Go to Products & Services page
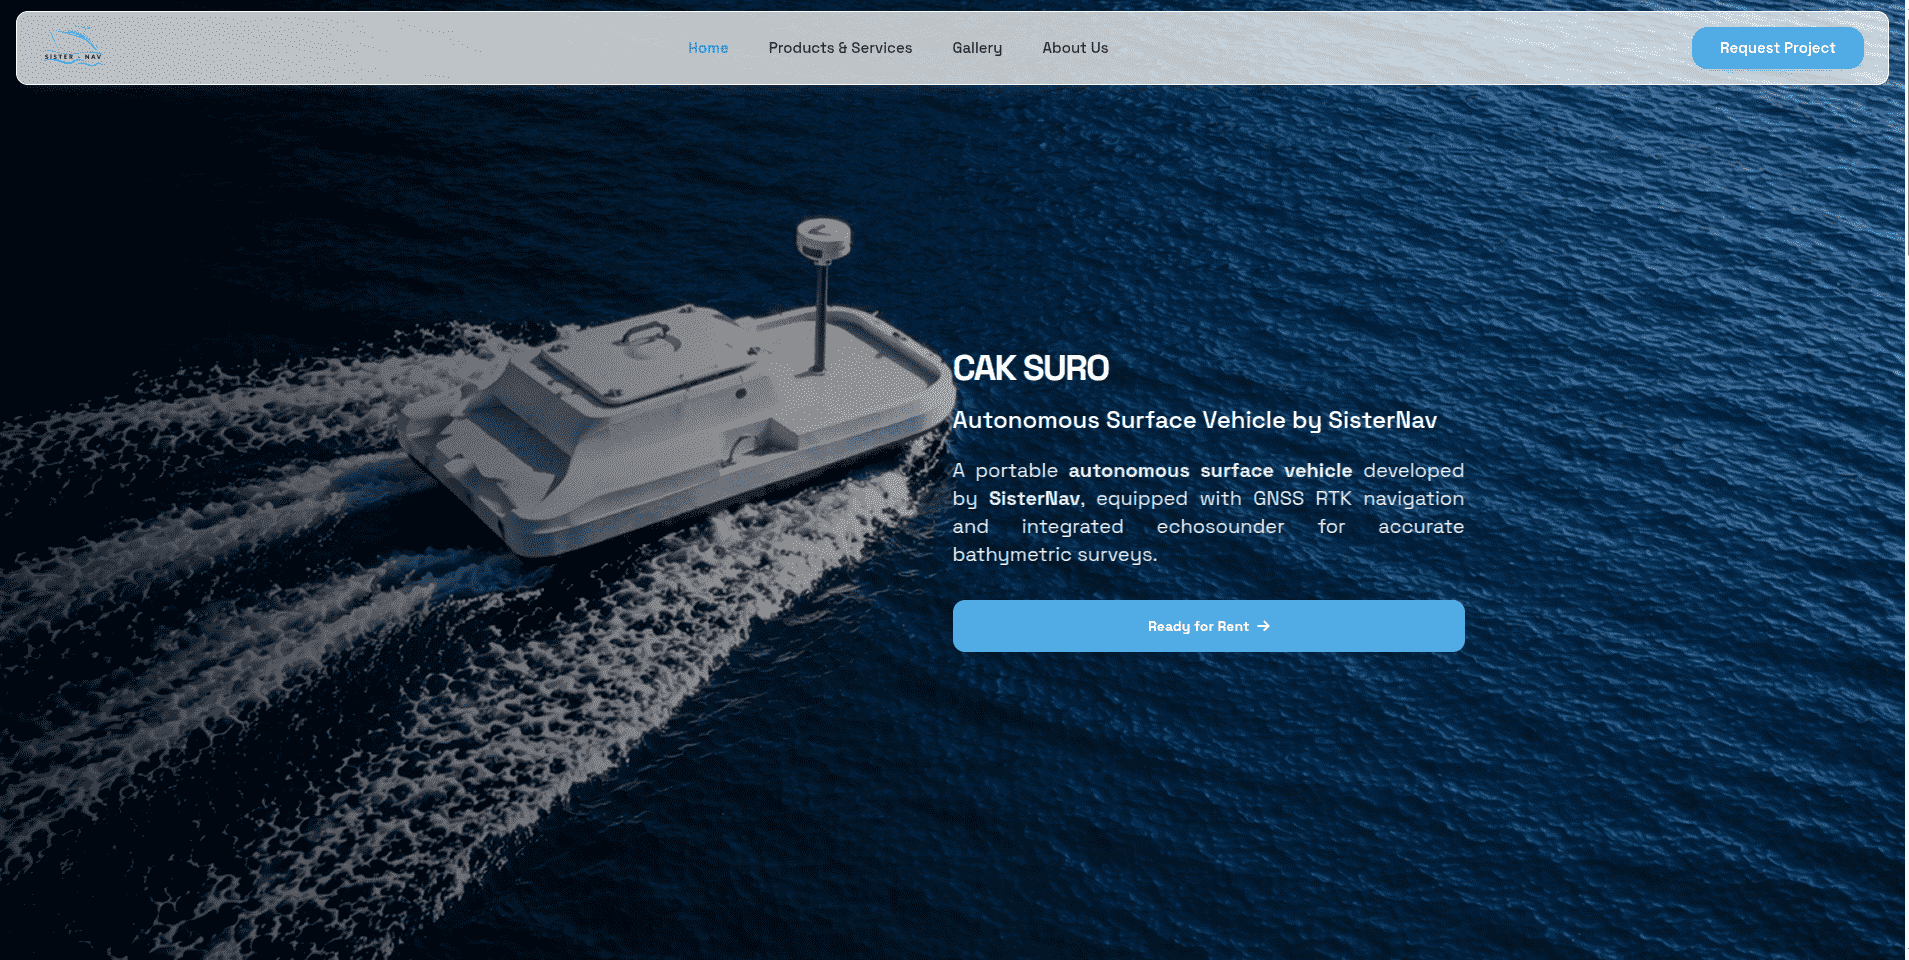This screenshot has width=1909, height=960. pyautogui.click(x=840, y=48)
